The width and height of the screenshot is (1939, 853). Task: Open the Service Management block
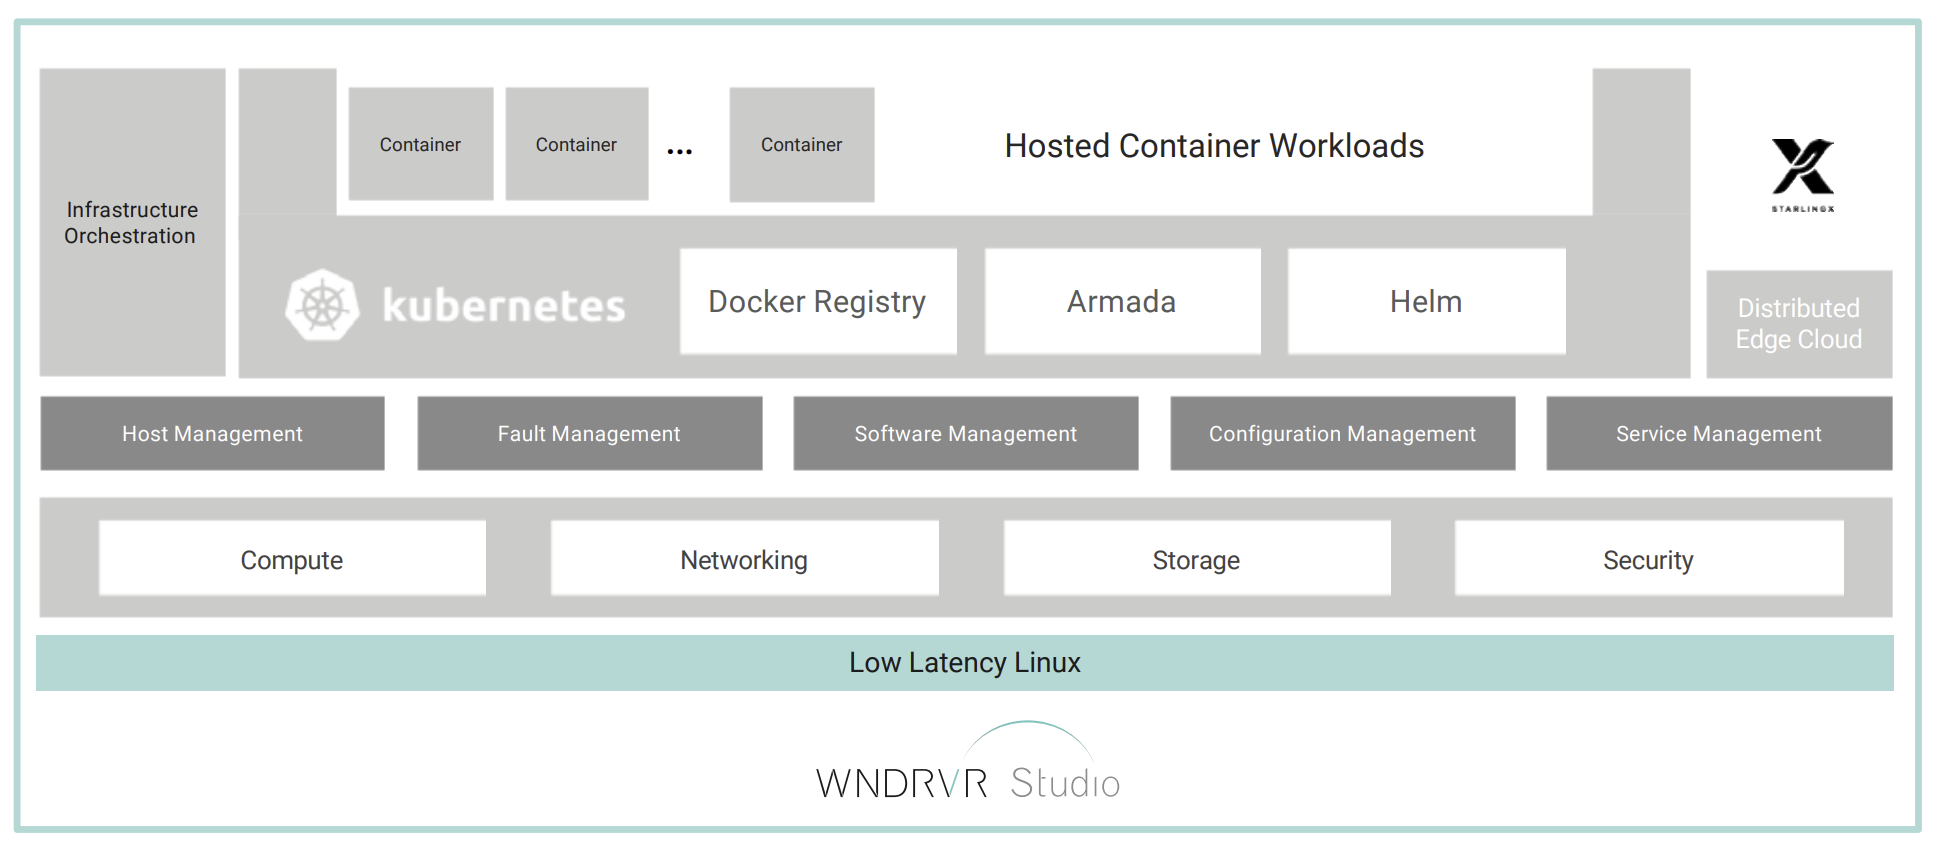(1719, 433)
